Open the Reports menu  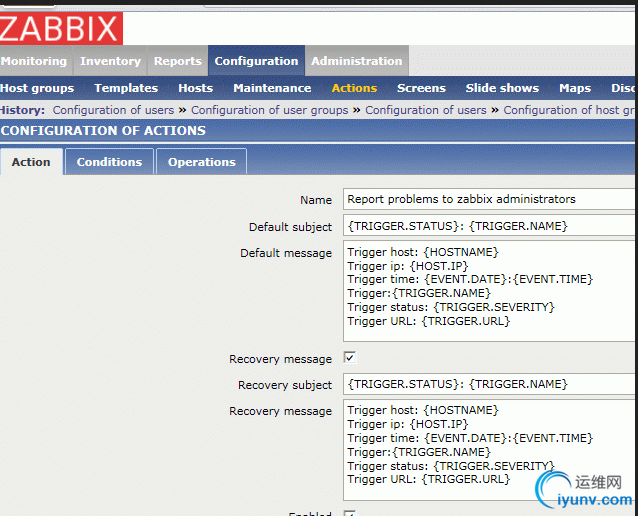click(177, 61)
